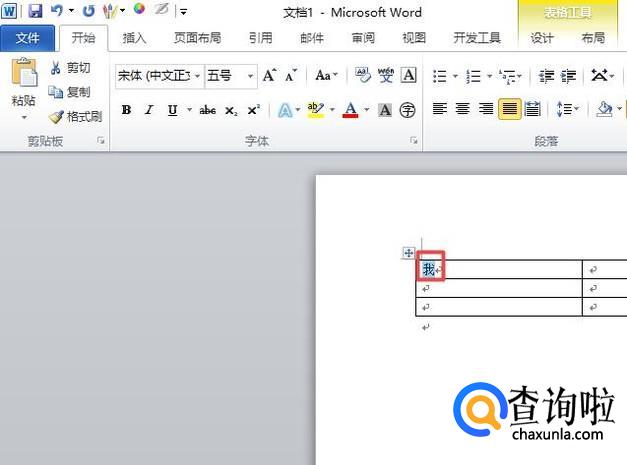This screenshot has width=627, height=465.
Task: Click the Cut (剪切) scissors icon
Action: click(x=56, y=68)
